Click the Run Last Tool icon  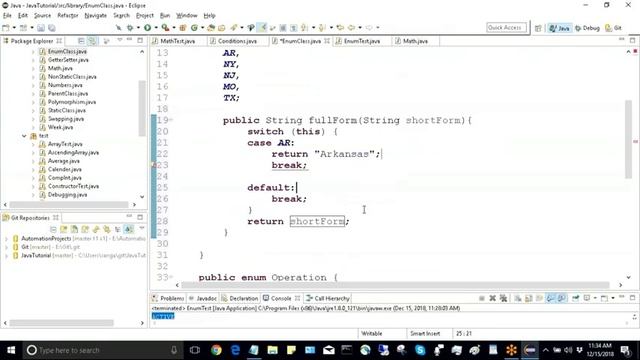click(x=165, y=28)
